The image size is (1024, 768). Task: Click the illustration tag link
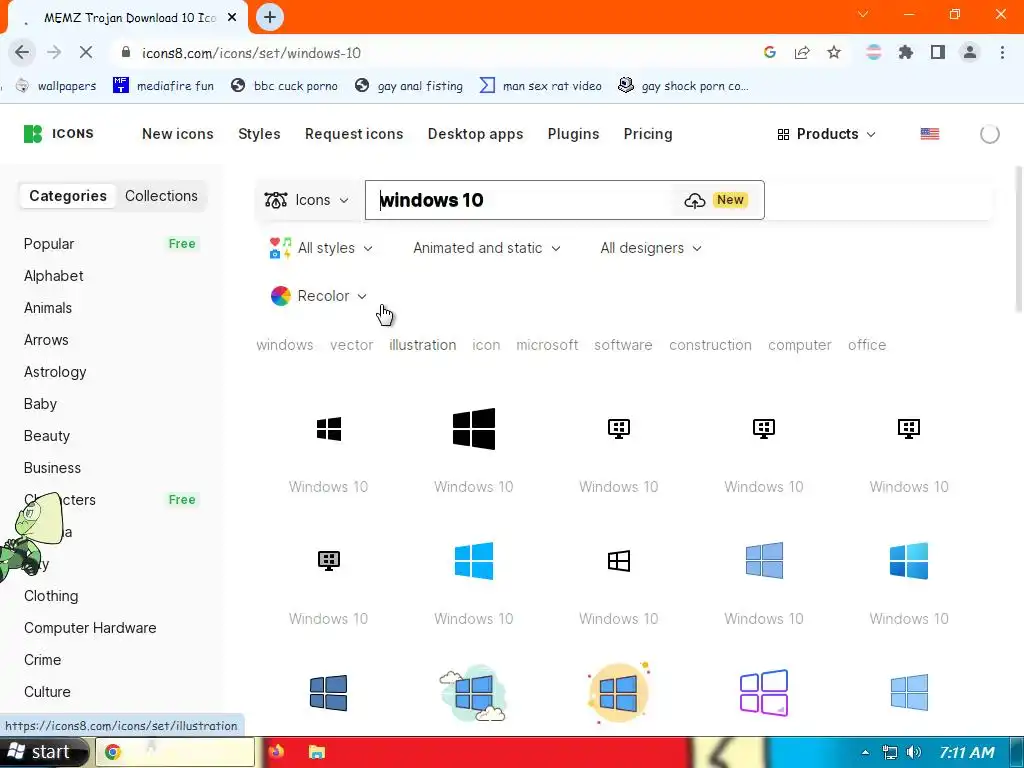[x=423, y=345]
